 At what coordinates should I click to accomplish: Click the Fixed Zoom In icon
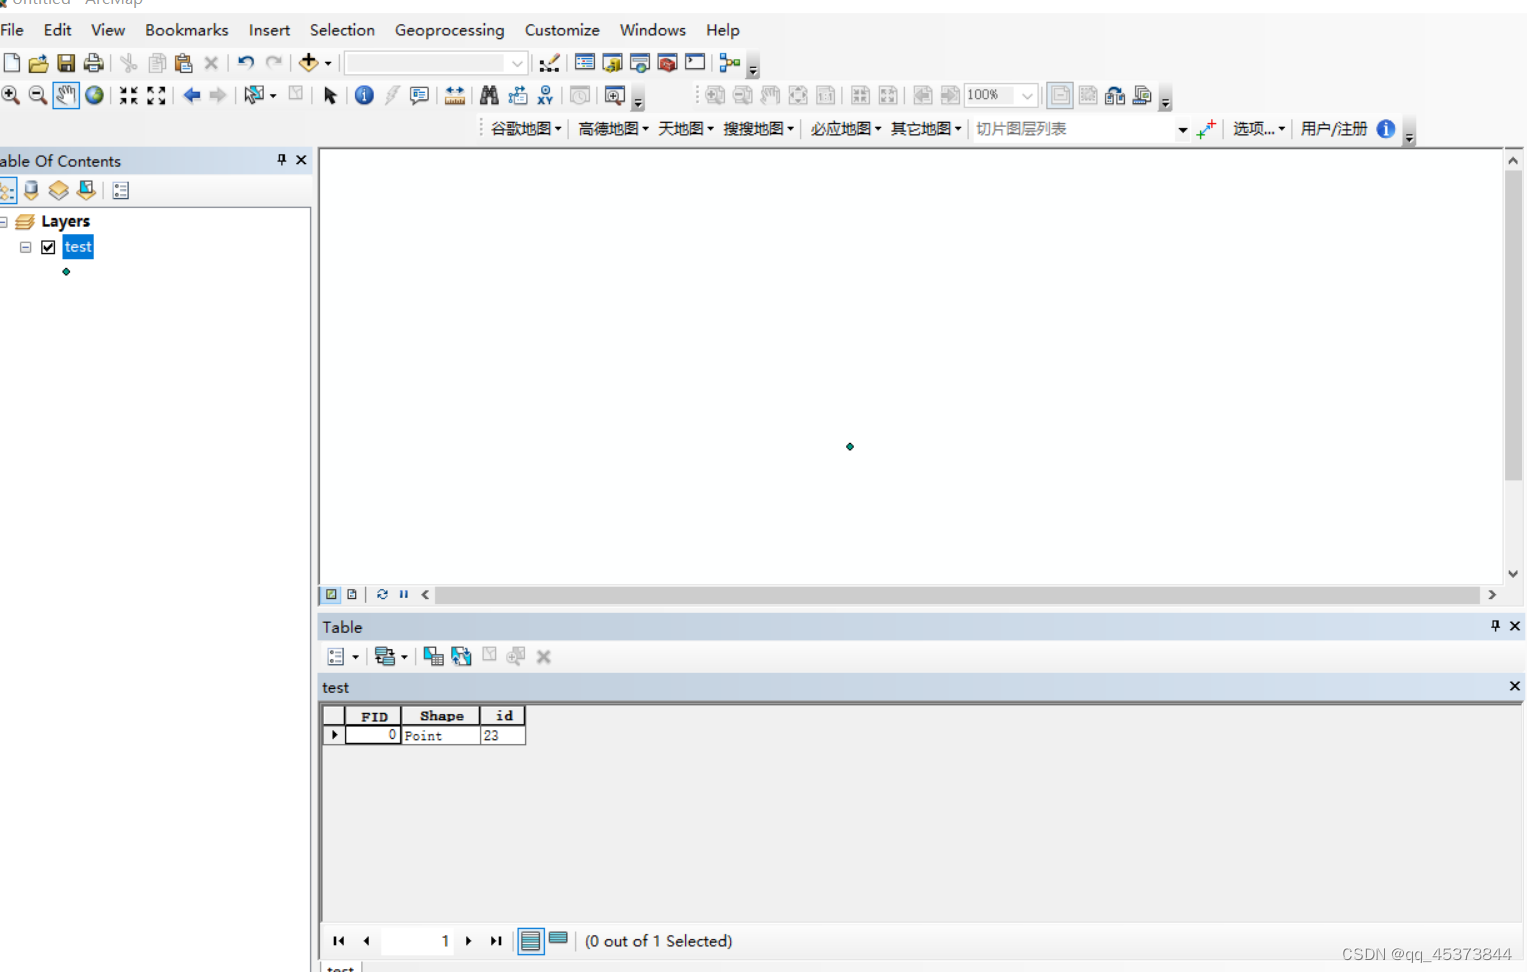129,95
